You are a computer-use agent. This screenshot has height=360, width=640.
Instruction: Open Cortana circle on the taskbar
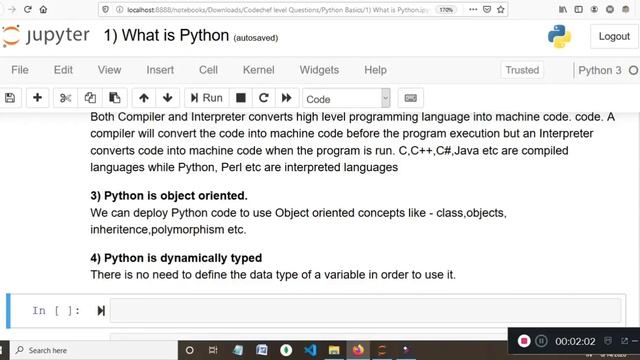pyautogui.click(x=189, y=350)
